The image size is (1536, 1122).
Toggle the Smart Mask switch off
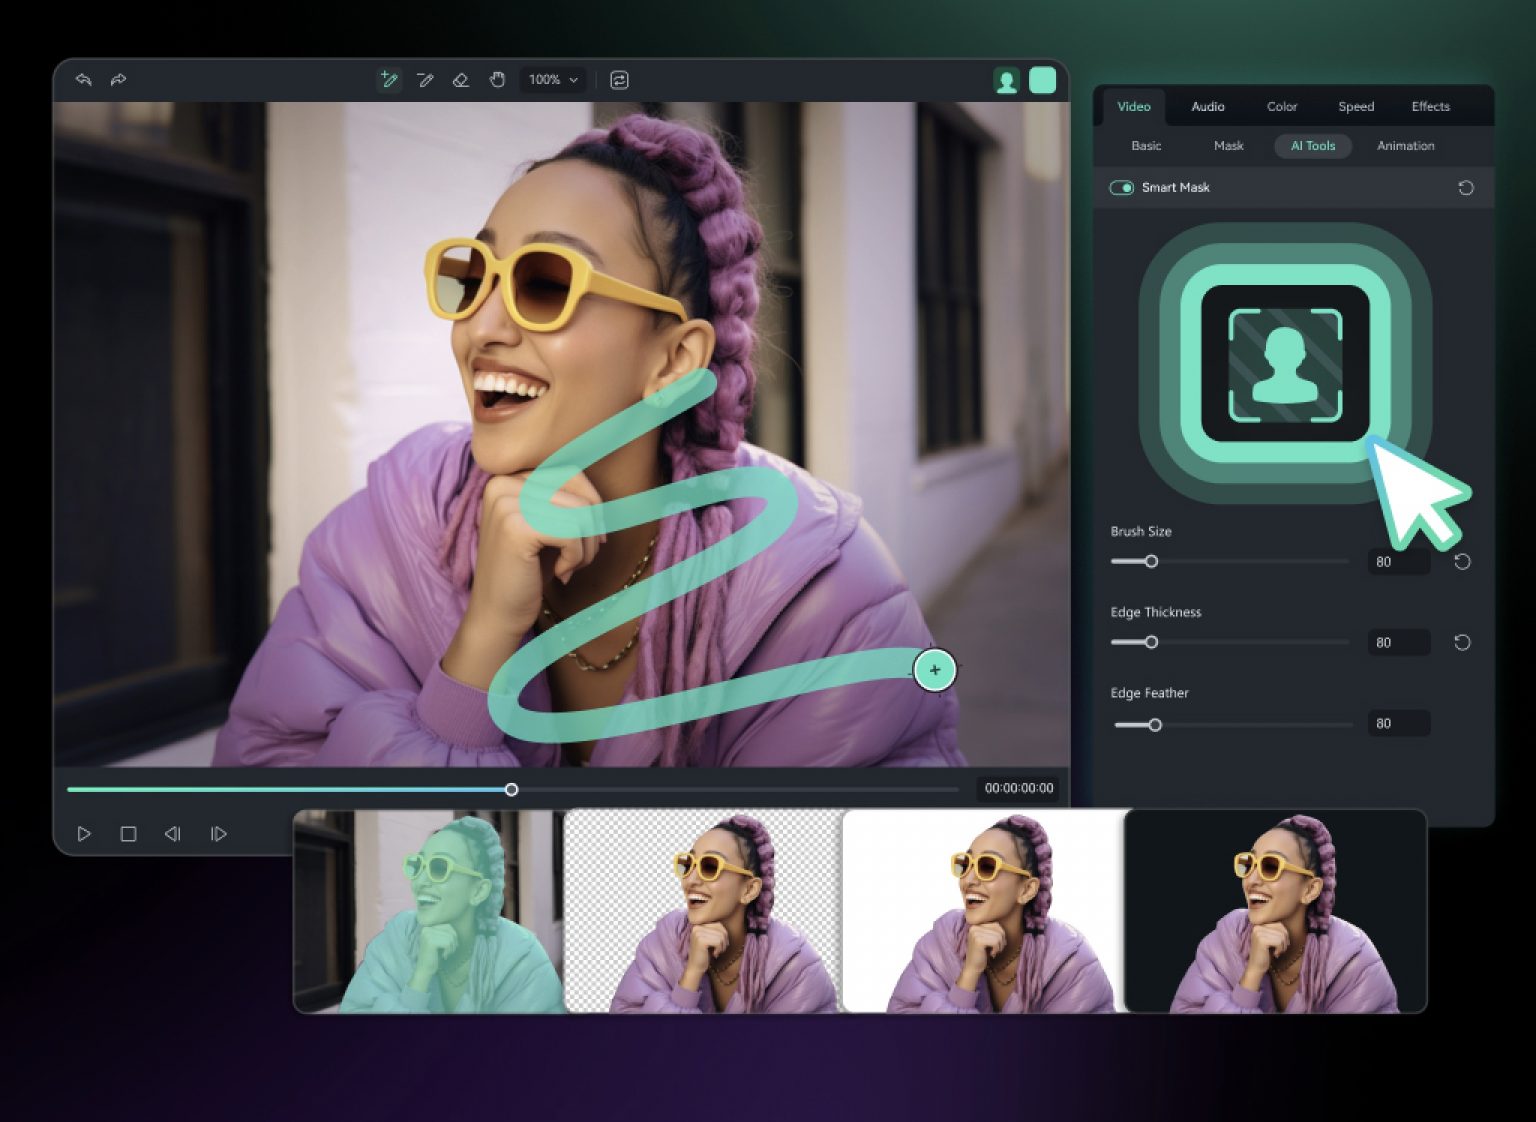tap(1121, 187)
